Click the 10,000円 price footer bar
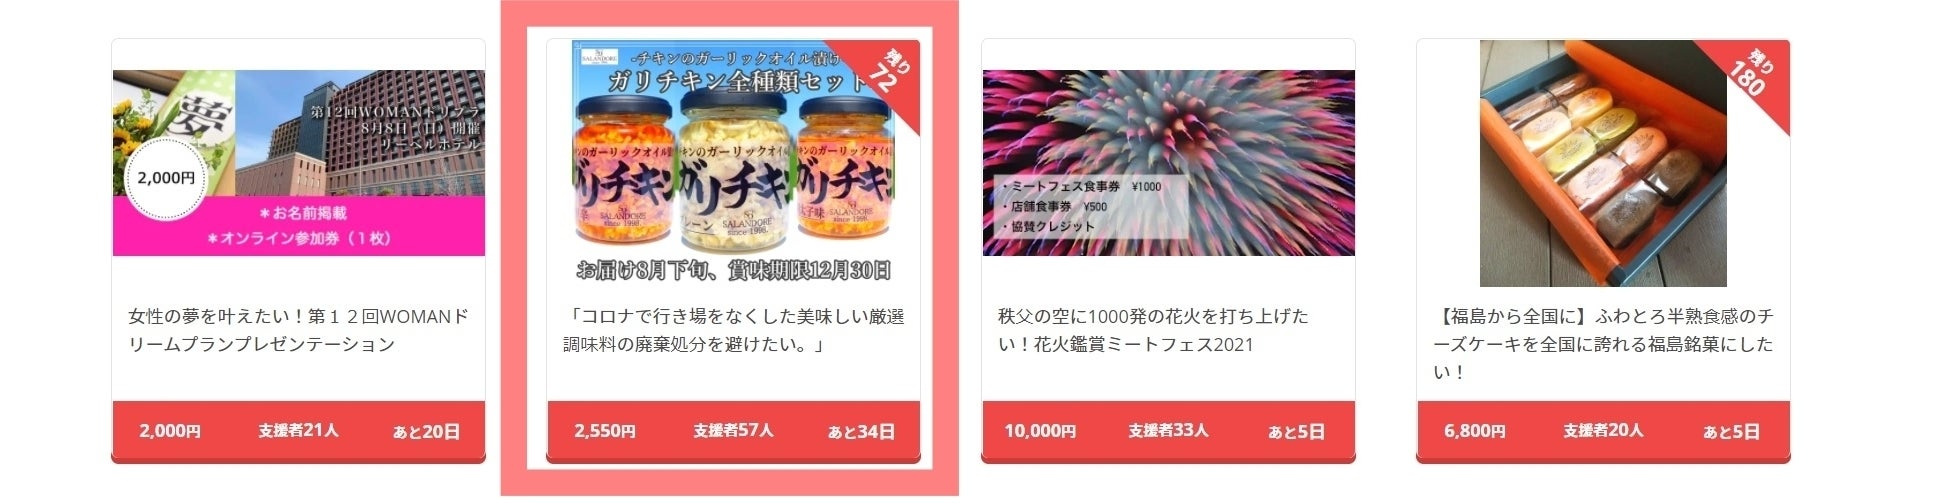This screenshot has width=1935, height=503. point(1168,431)
